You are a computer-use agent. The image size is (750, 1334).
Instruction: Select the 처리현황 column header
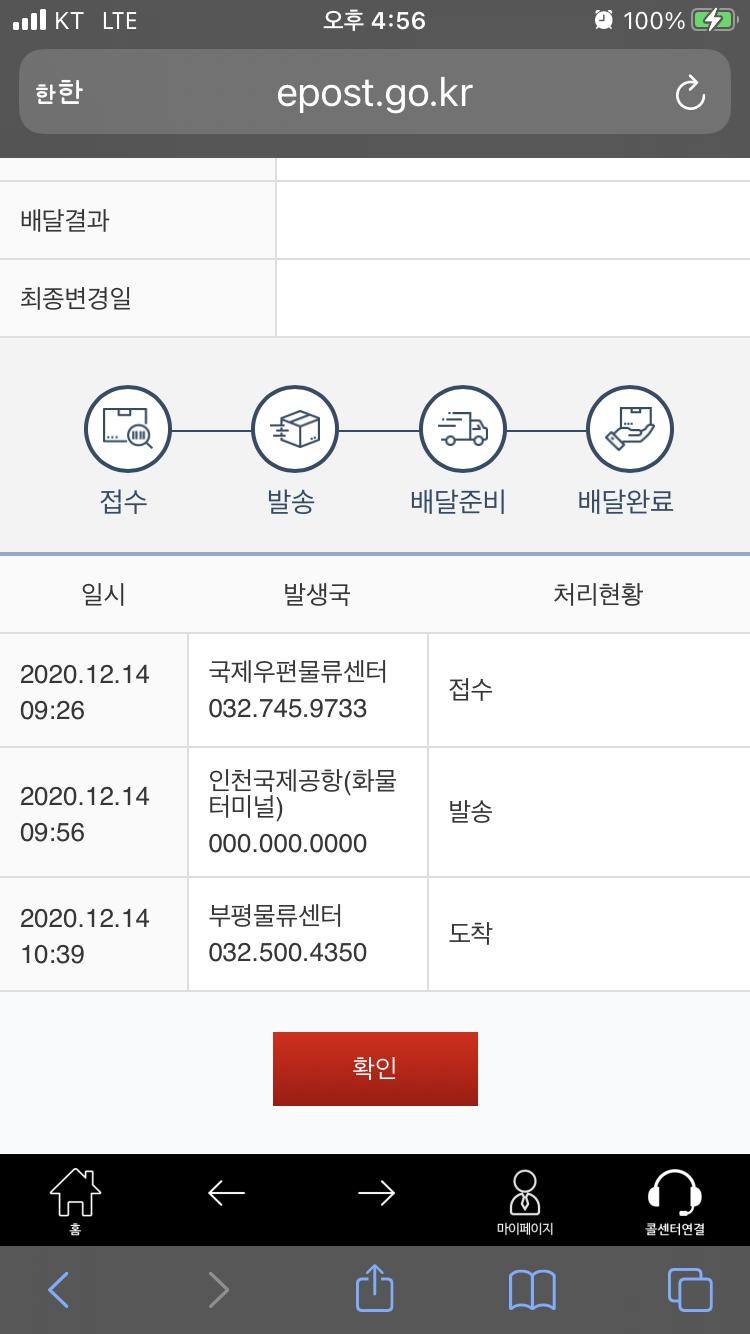click(x=598, y=595)
